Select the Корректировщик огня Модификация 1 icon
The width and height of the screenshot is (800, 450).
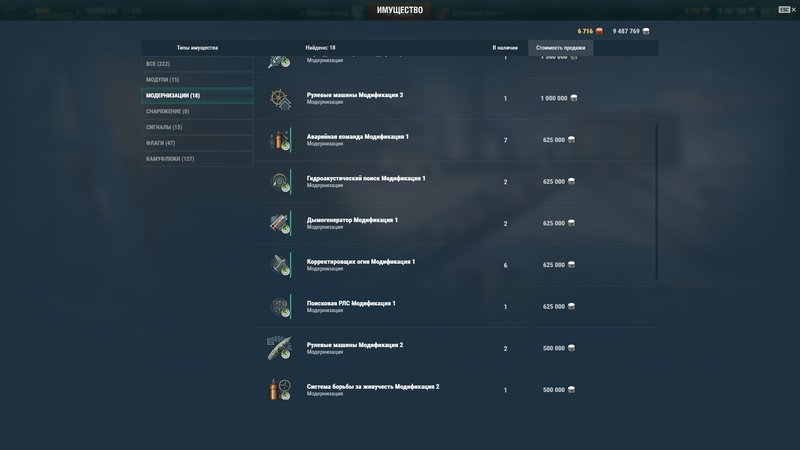(x=279, y=265)
